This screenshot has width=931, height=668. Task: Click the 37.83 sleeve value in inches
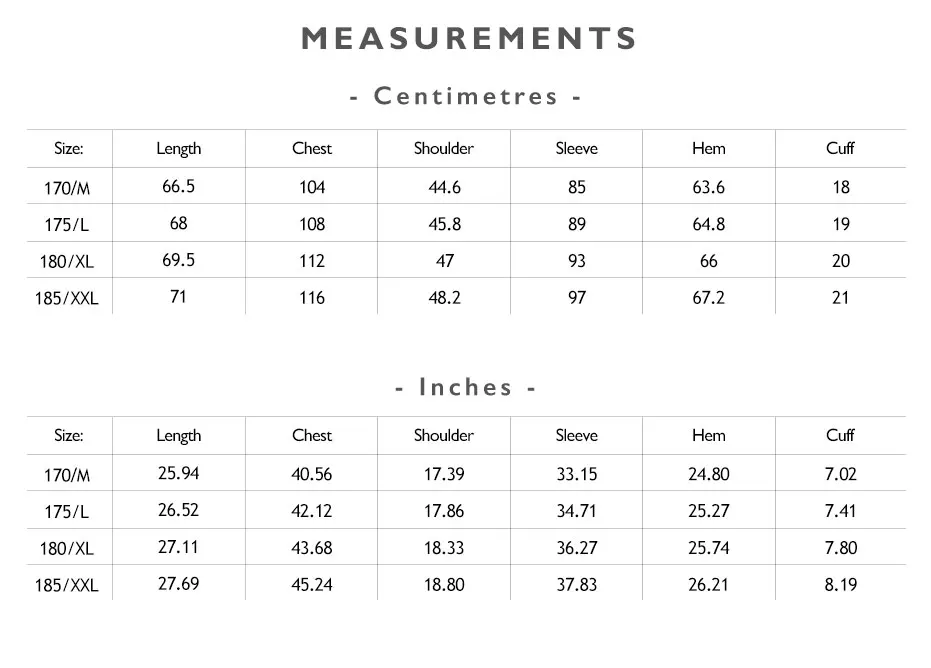click(x=577, y=584)
